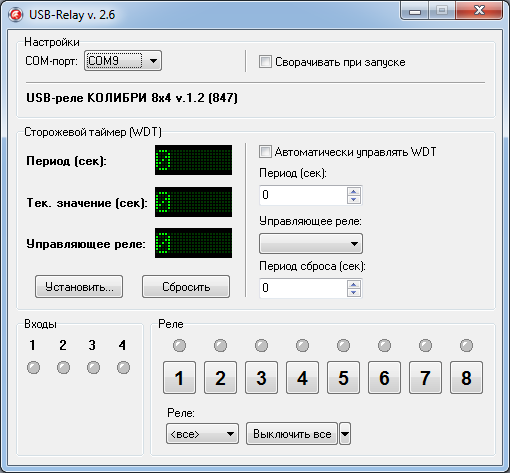
Task: Toggle relay number 6 button
Action: (384, 378)
